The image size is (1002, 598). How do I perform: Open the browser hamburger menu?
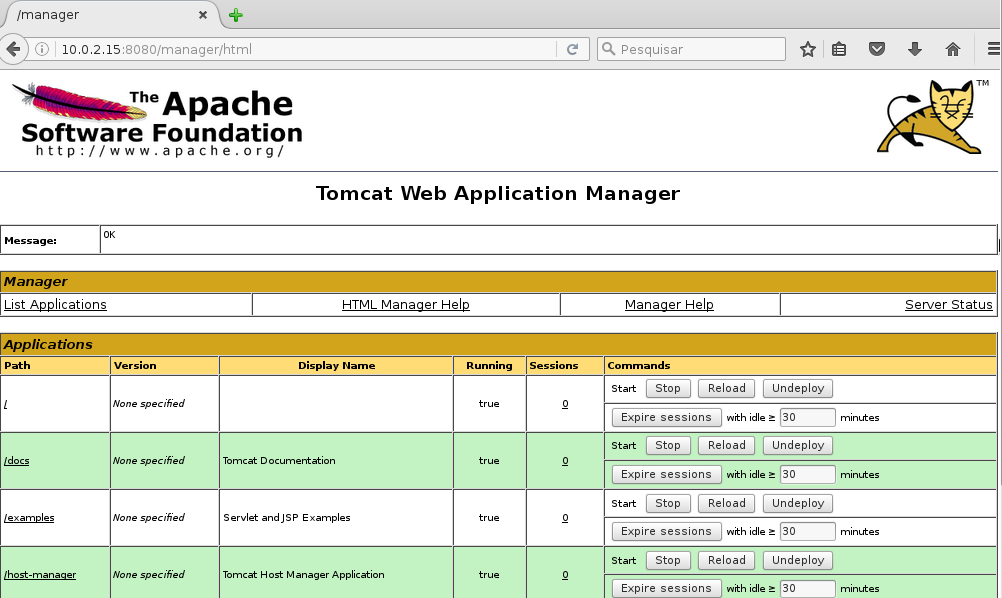coord(994,49)
